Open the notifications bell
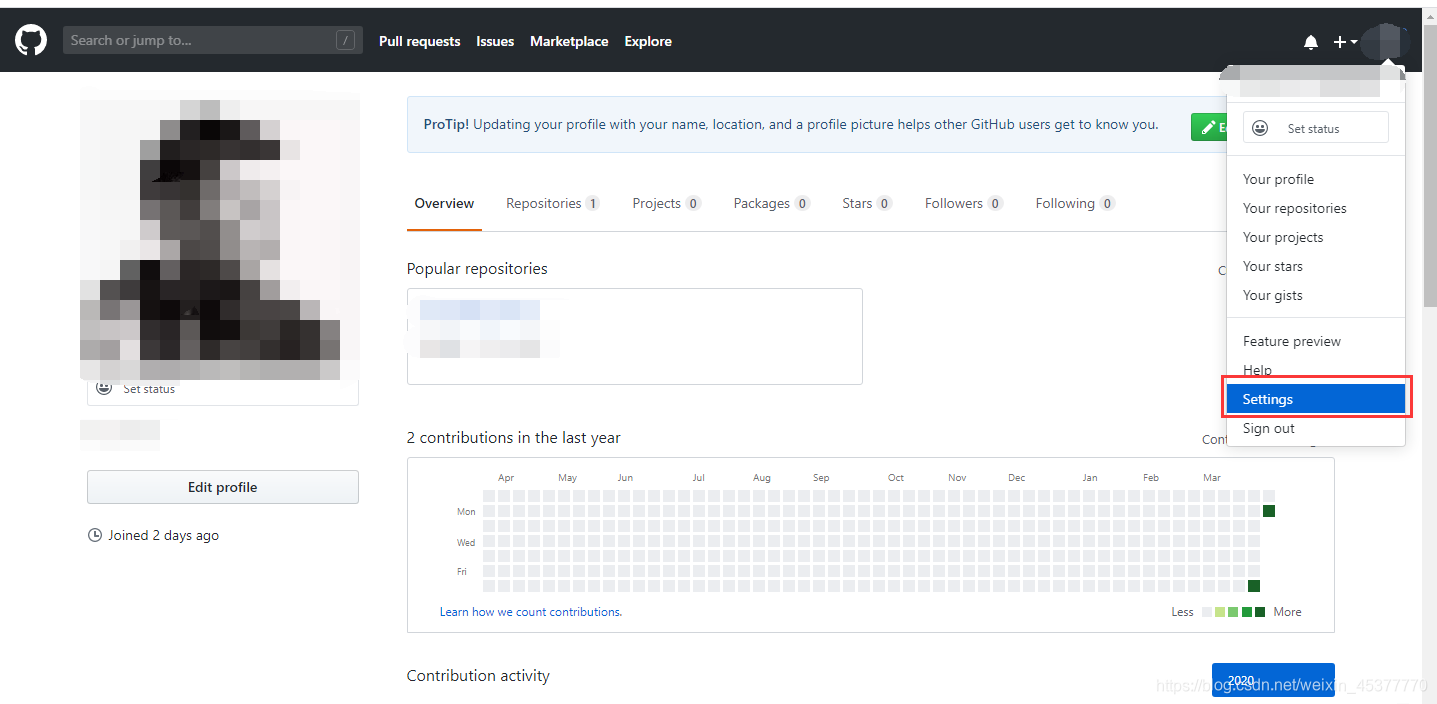The image size is (1437, 704). [x=1311, y=42]
